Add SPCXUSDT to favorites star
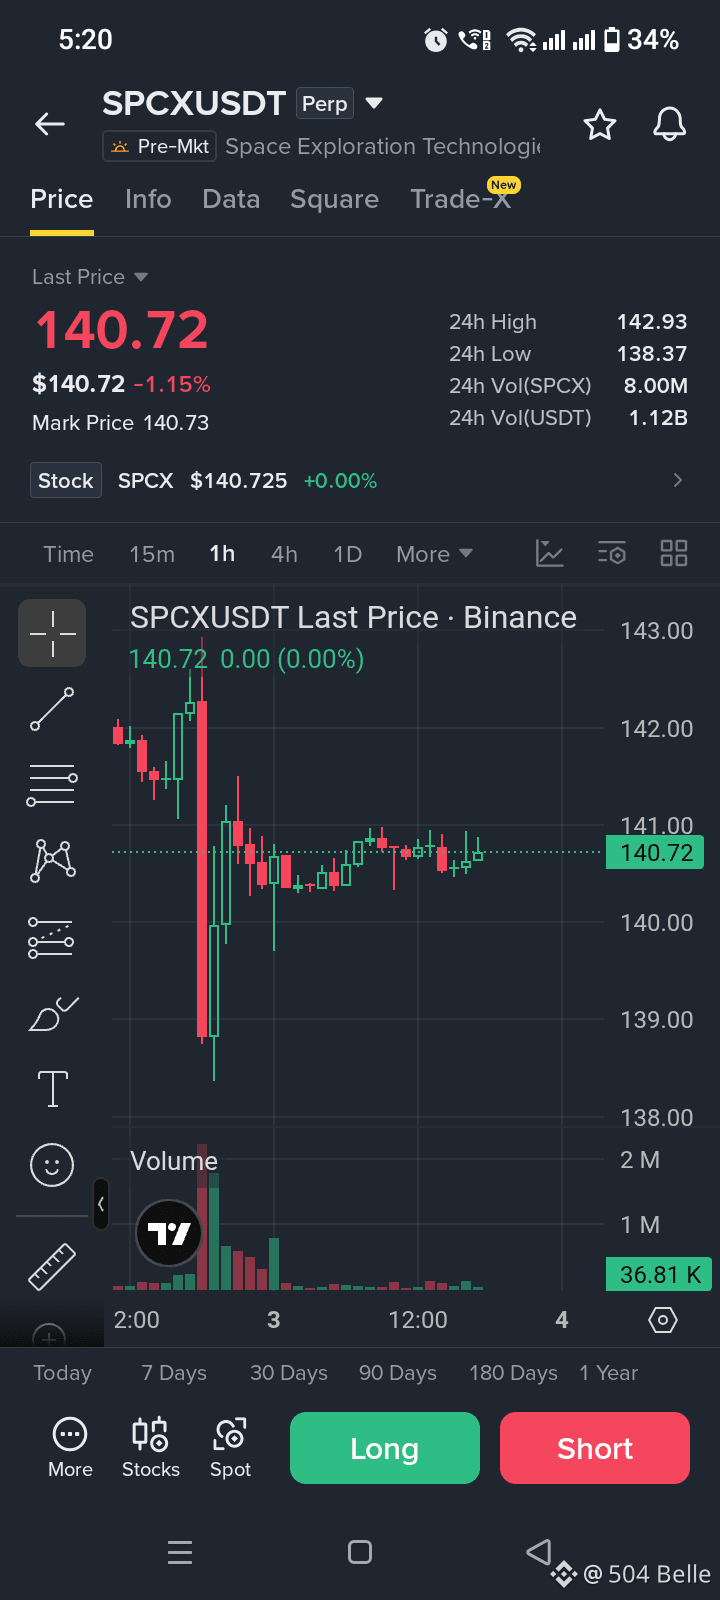 pos(600,125)
